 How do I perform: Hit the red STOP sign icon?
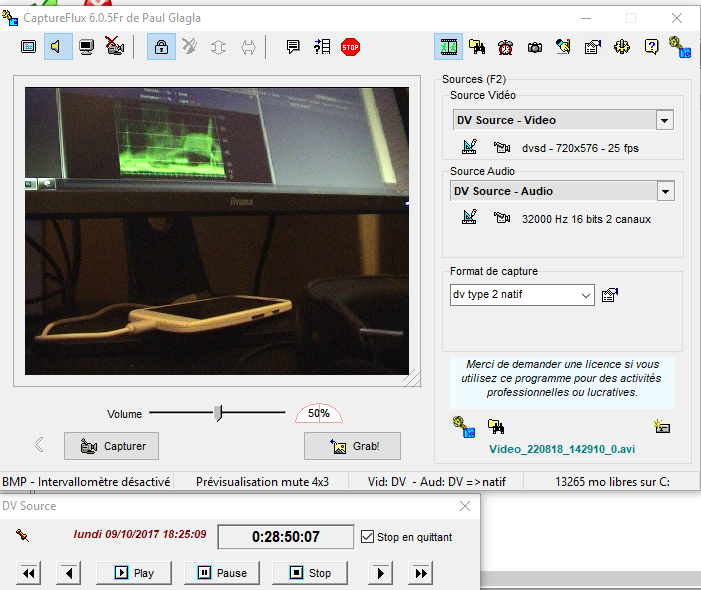(350, 47)
